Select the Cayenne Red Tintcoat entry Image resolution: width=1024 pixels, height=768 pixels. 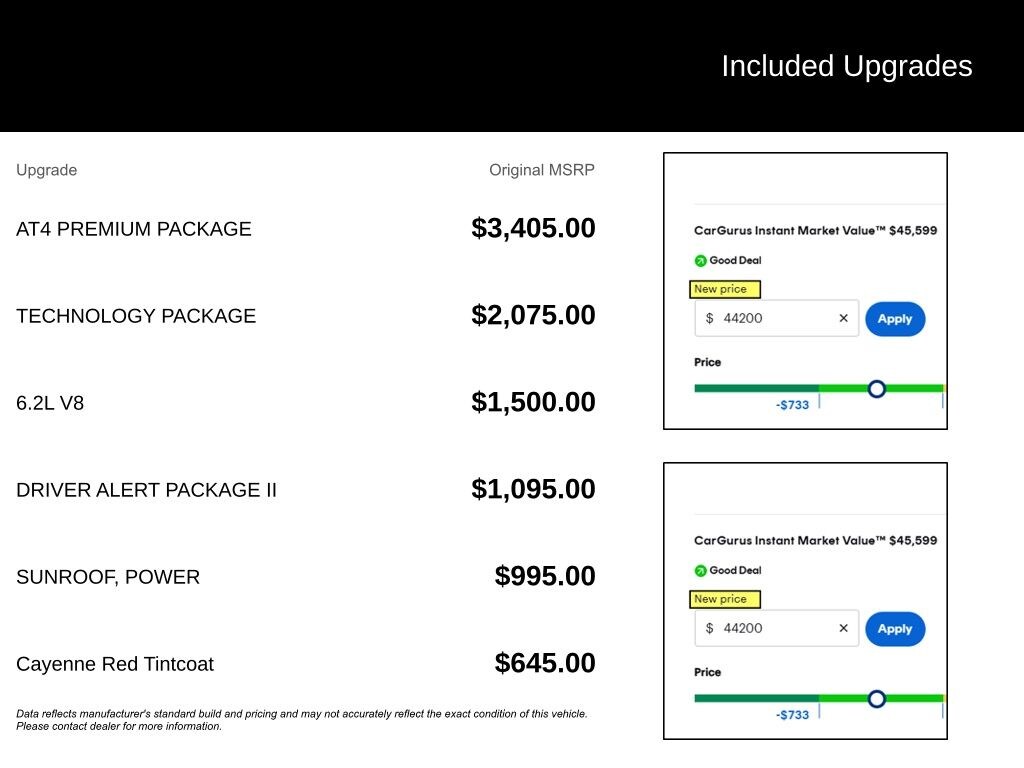(x=115, y=664)
